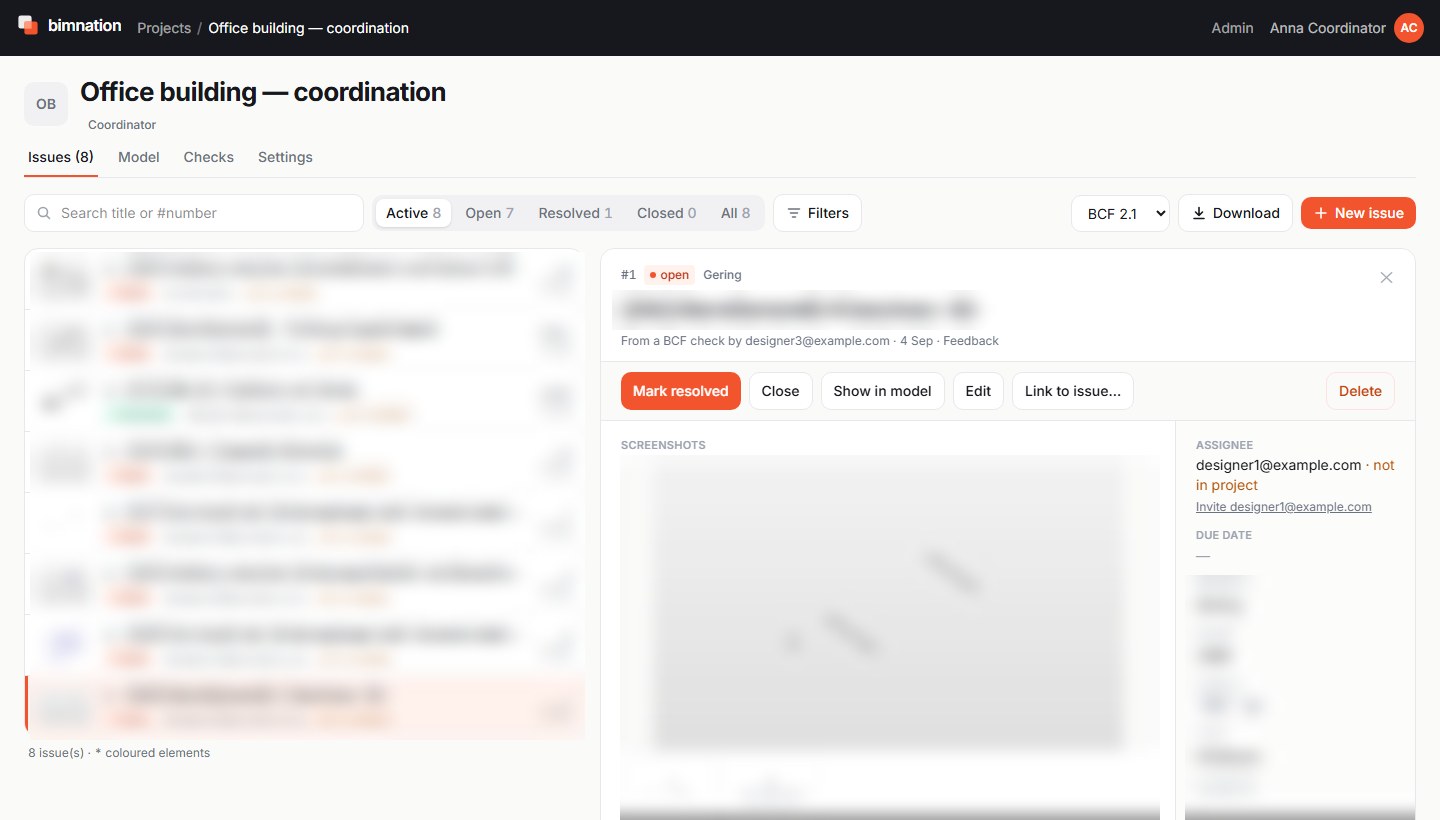Click the bimnation logo icon

27,25
